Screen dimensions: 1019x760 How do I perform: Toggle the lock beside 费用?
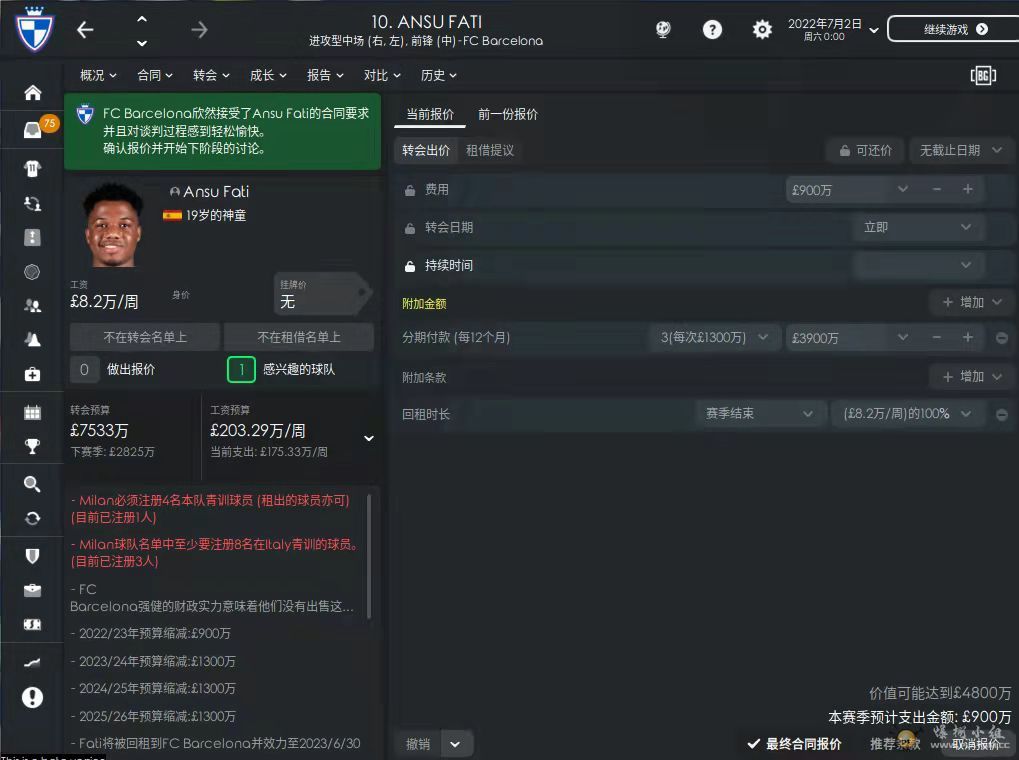410,190
